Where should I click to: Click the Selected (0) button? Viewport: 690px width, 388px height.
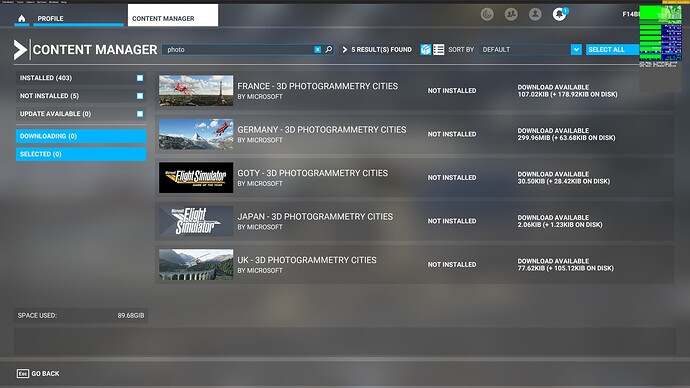[81, 154]
